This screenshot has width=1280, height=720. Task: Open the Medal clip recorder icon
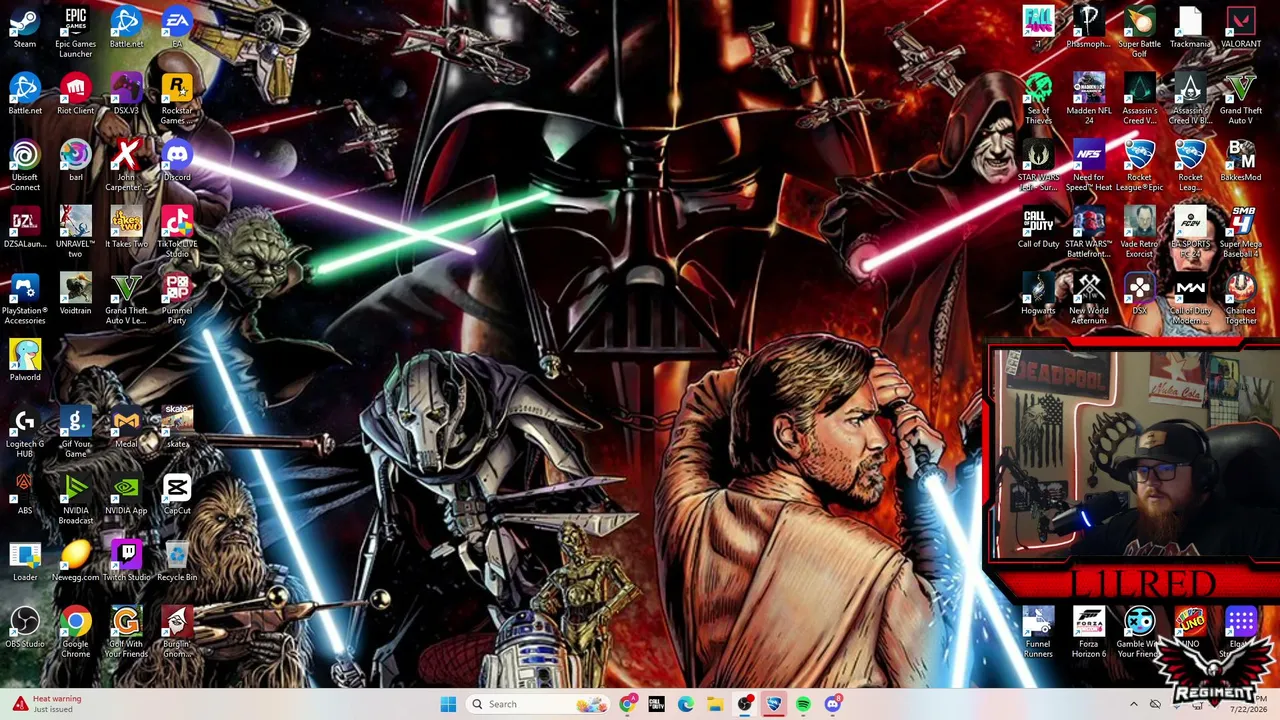coord(126,428)
